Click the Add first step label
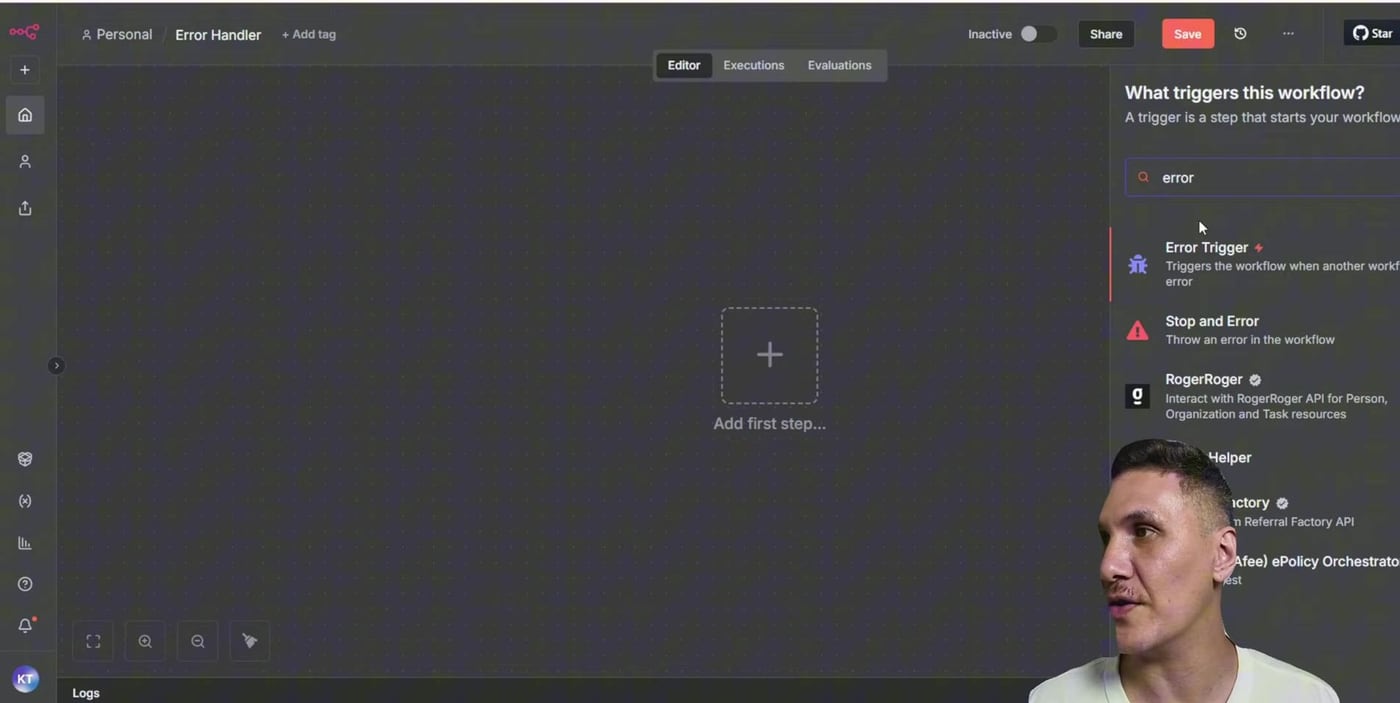This screenshot has height=703, width=1400. 769,424
